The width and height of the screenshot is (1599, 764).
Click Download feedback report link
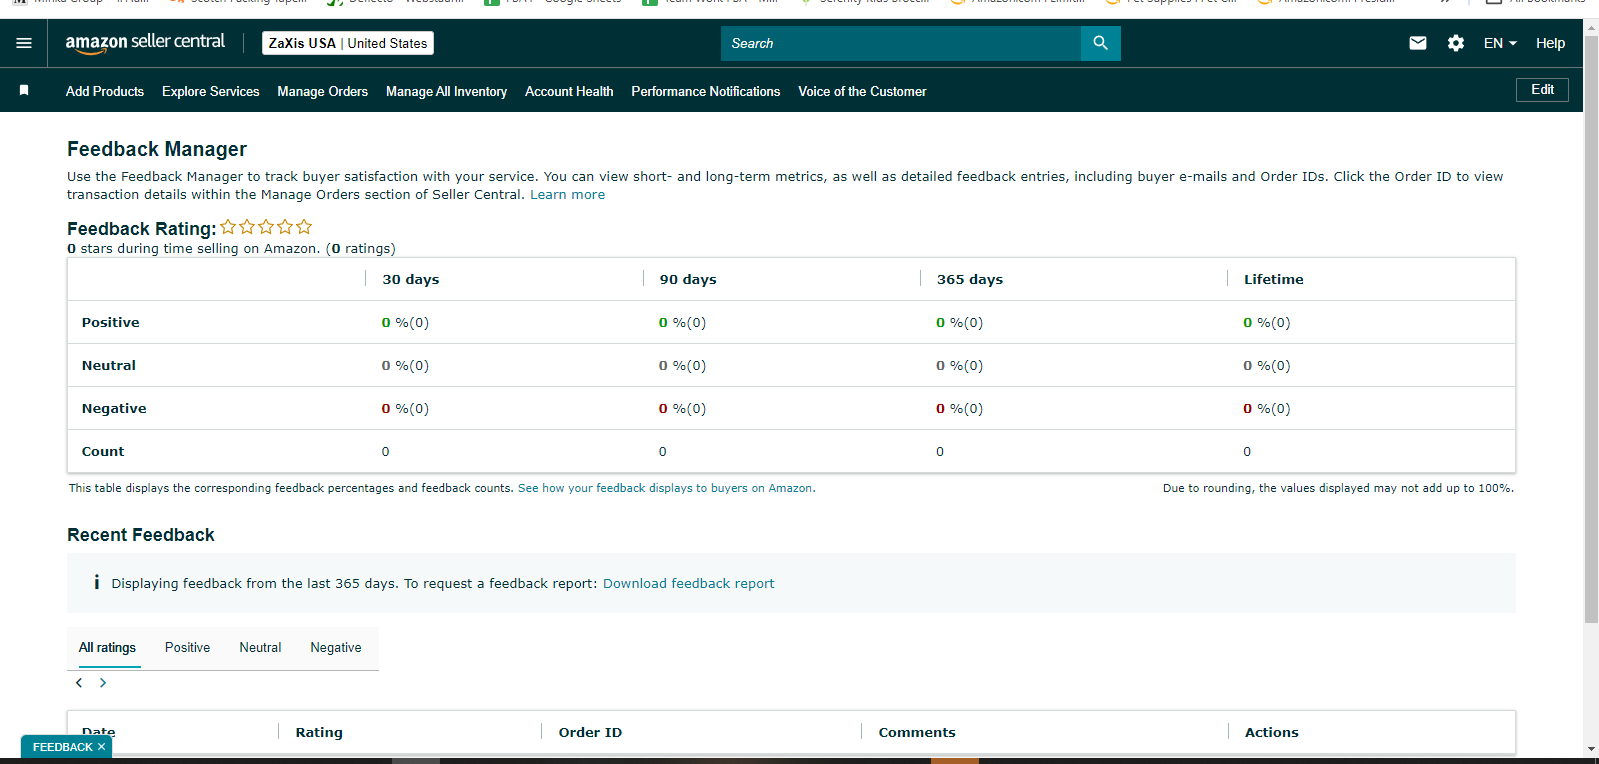688,584
